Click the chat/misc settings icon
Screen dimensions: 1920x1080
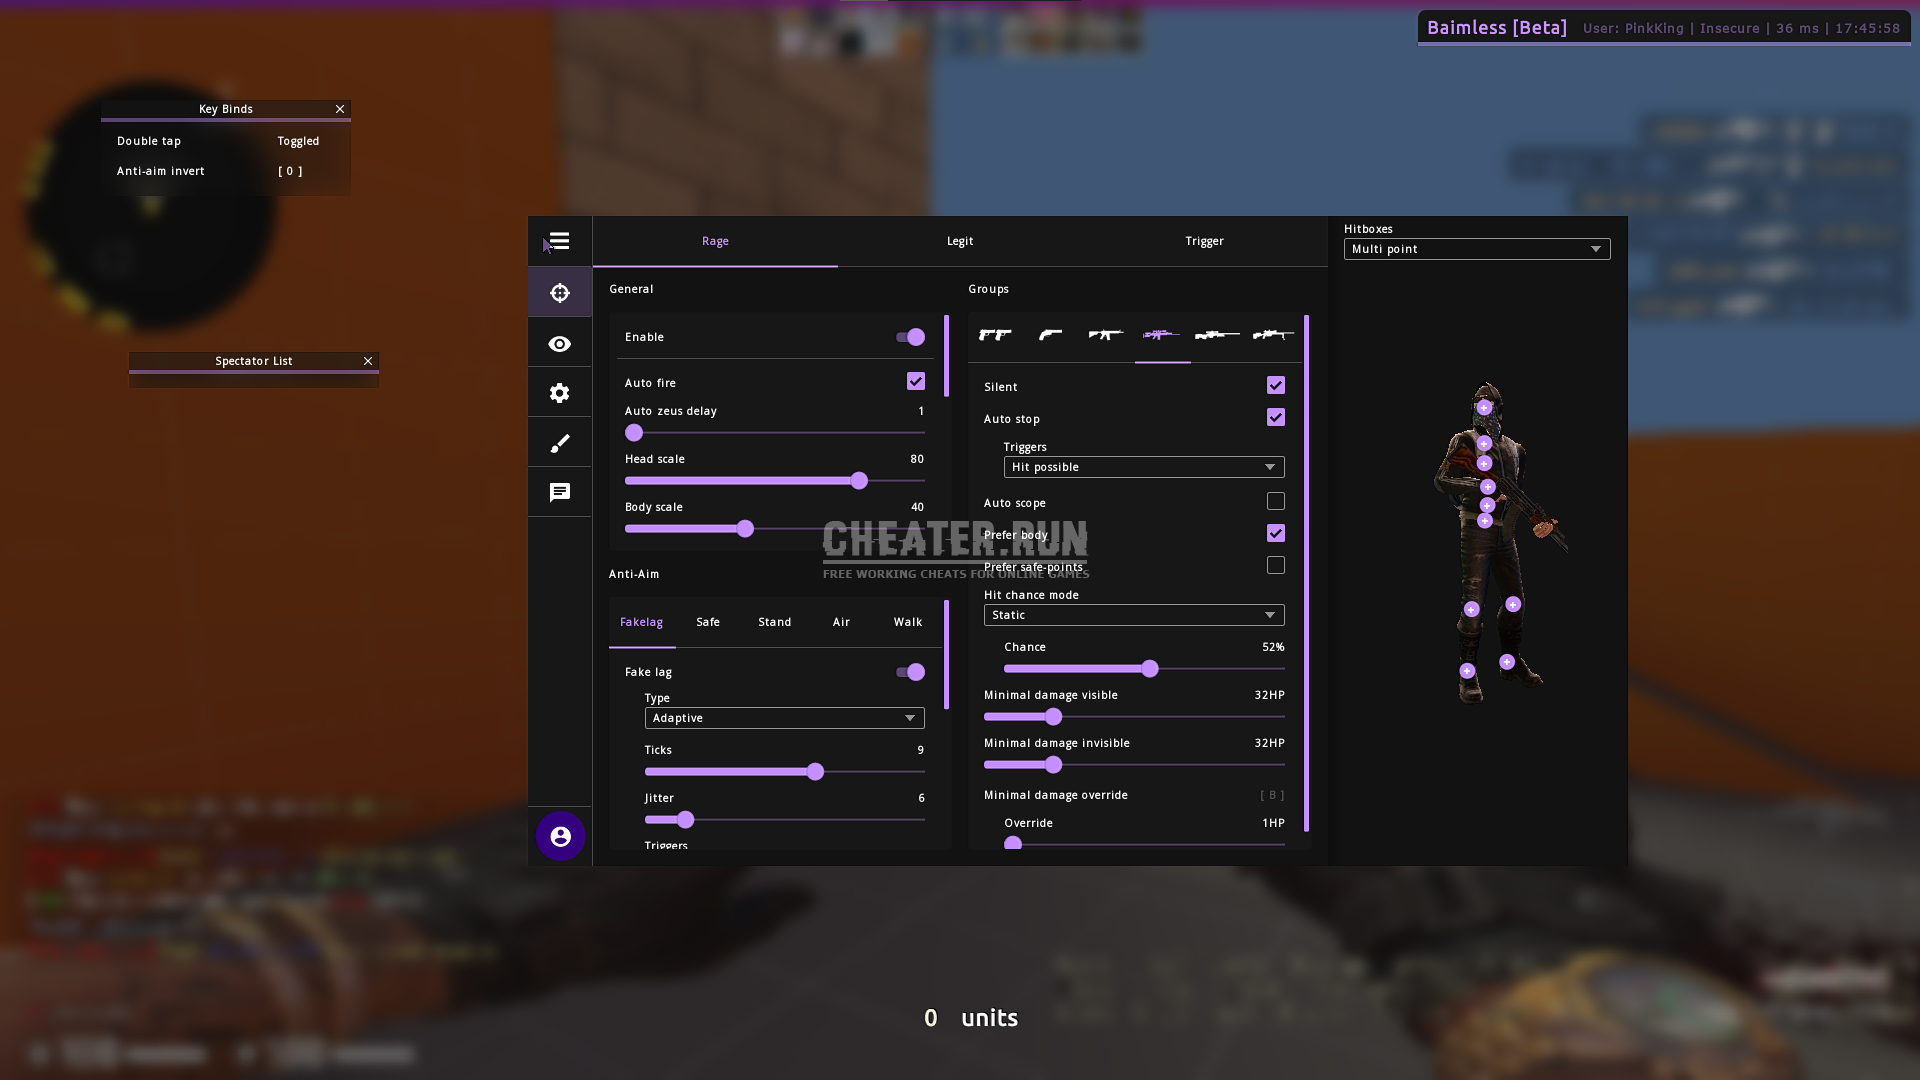pos(559,492)
